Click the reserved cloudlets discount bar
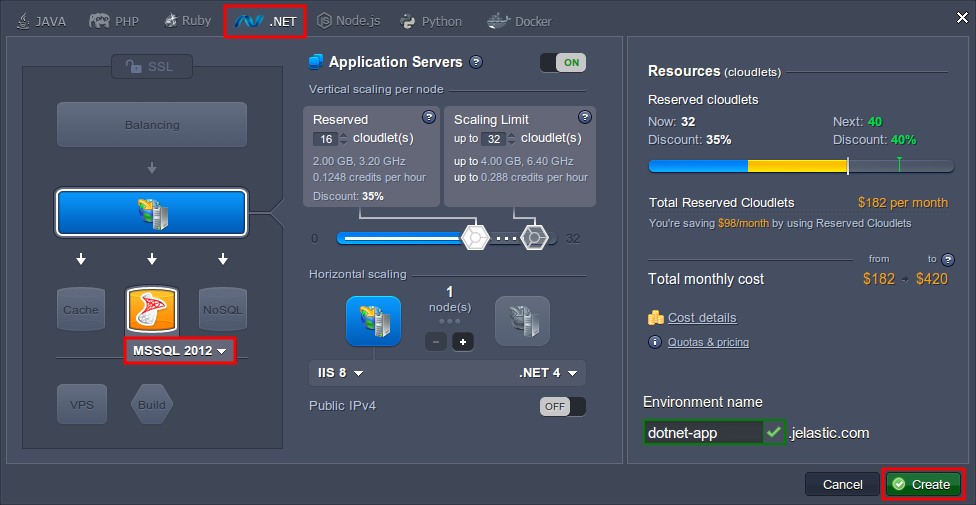The height and width of the screenshot is (505, 976). click(x=801, y=166)
